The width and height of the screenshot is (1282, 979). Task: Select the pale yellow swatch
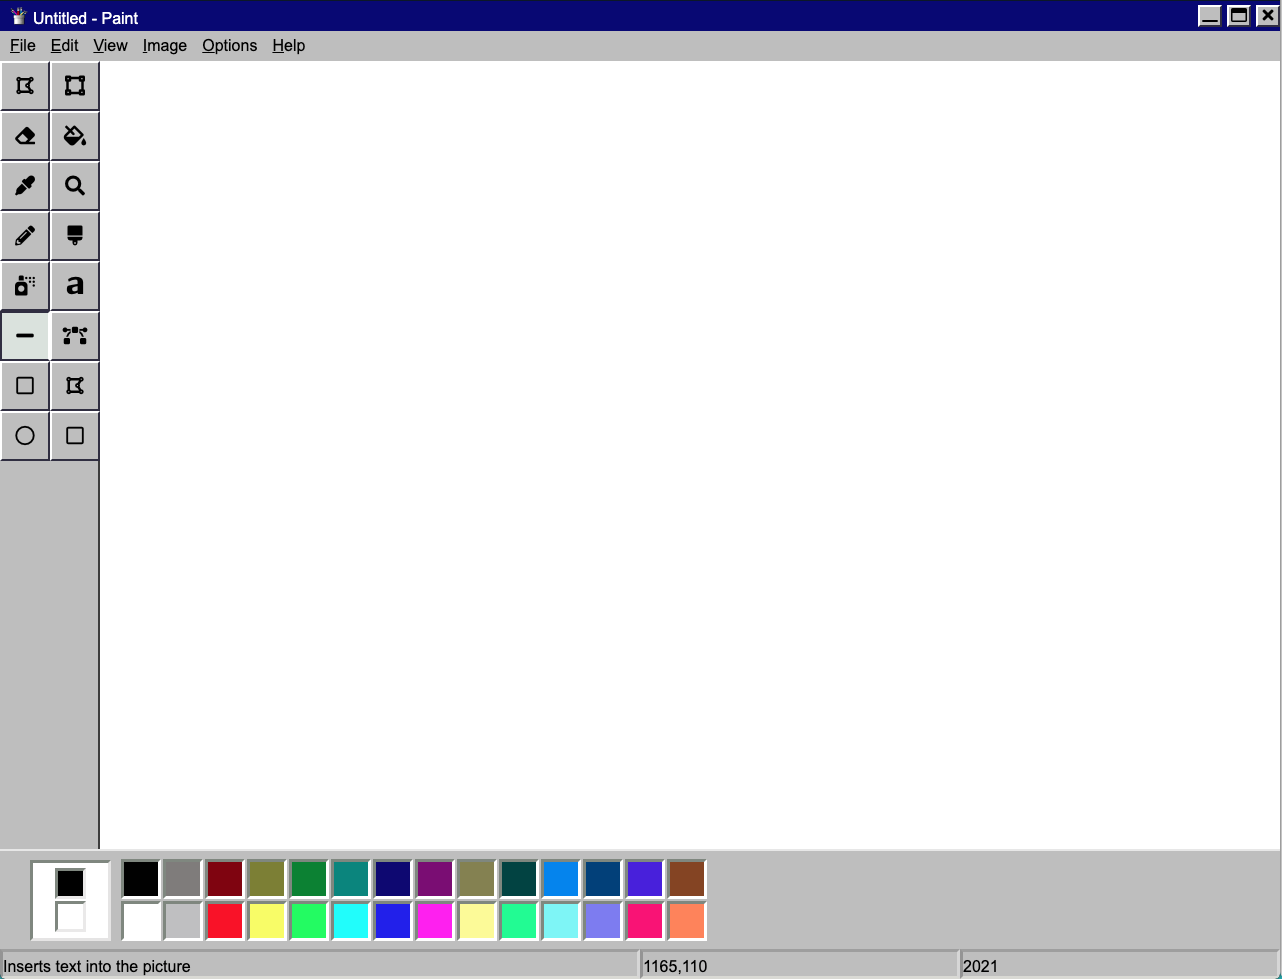click(x=477, y=921)
